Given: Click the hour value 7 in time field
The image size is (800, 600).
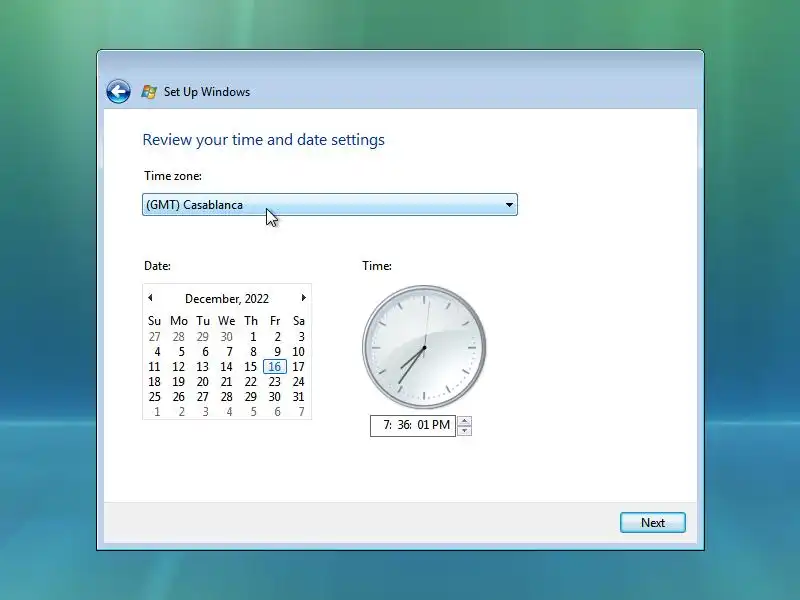Looking at the screenshot, I should coord(387,425).
